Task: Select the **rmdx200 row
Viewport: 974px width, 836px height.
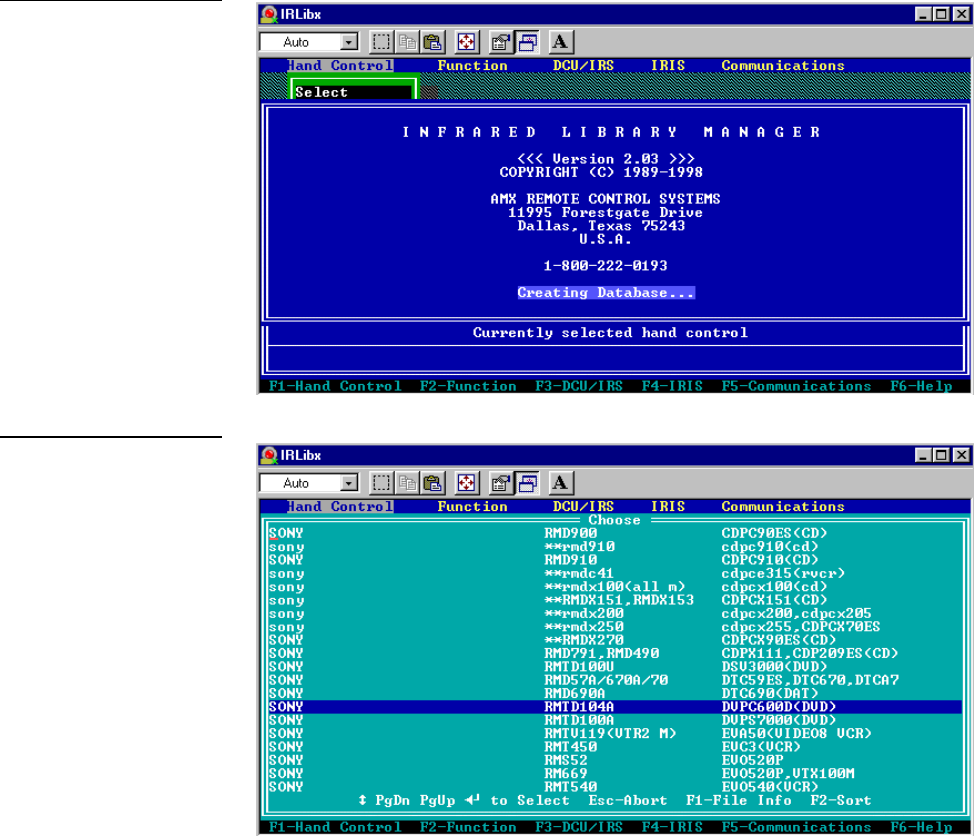Action: [614, 614]
